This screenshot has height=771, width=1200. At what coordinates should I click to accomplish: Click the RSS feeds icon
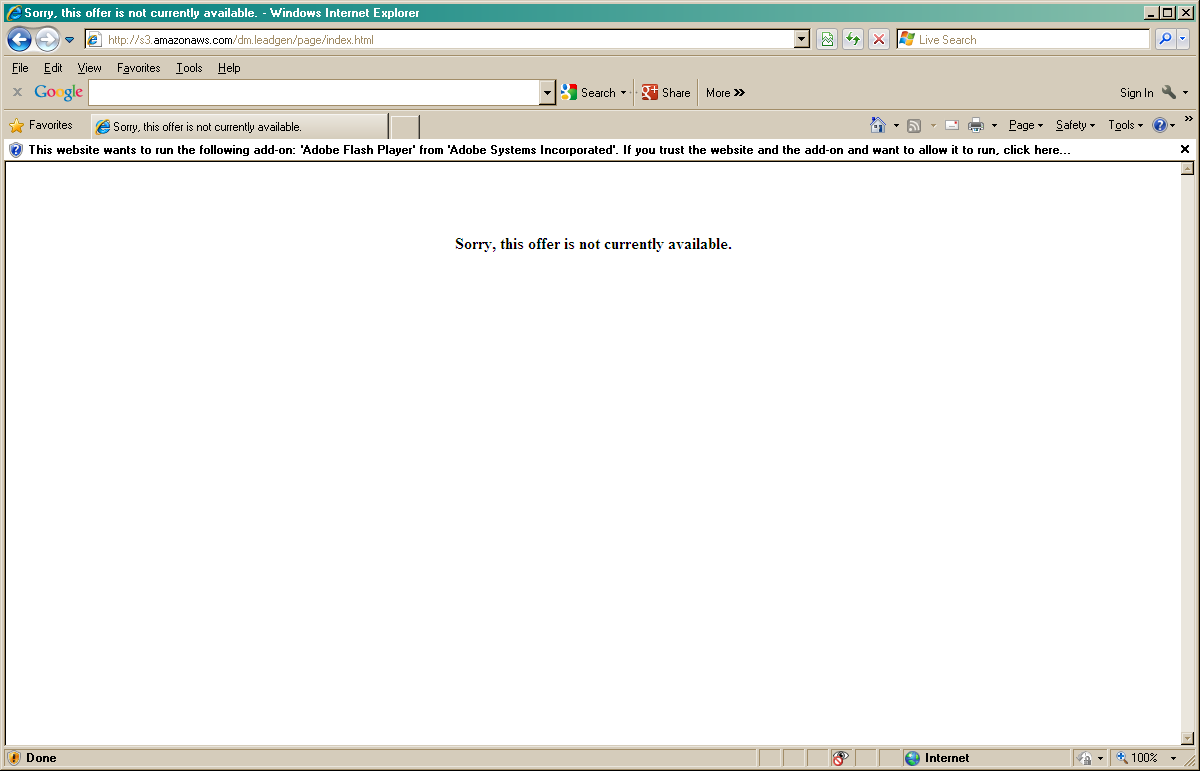[x=914, y=126]
